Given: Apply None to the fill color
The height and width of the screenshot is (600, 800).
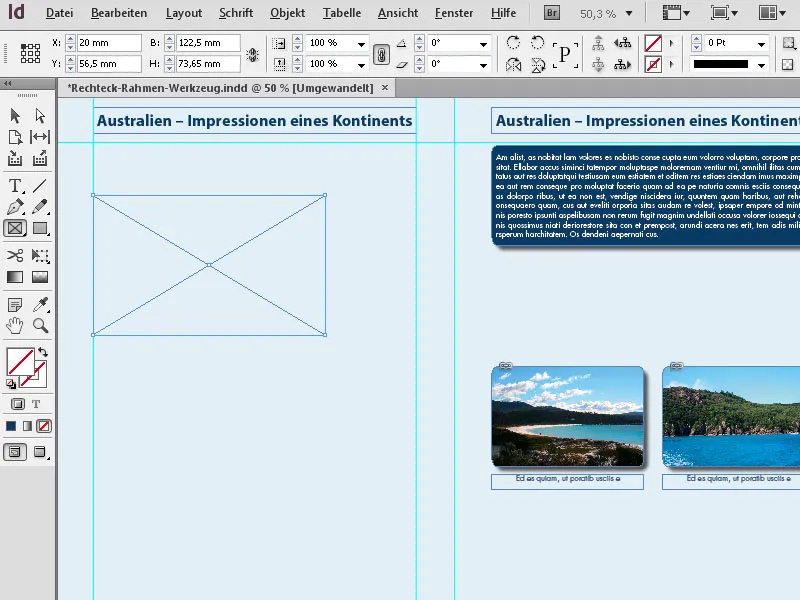Looking at the screenshot, I should pos(44,425).
